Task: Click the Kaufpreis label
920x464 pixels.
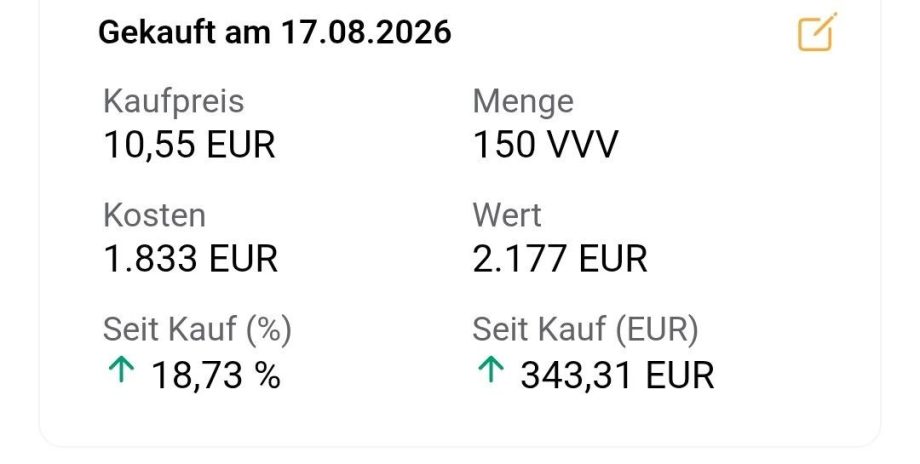Action: click(x=174, y=101)
